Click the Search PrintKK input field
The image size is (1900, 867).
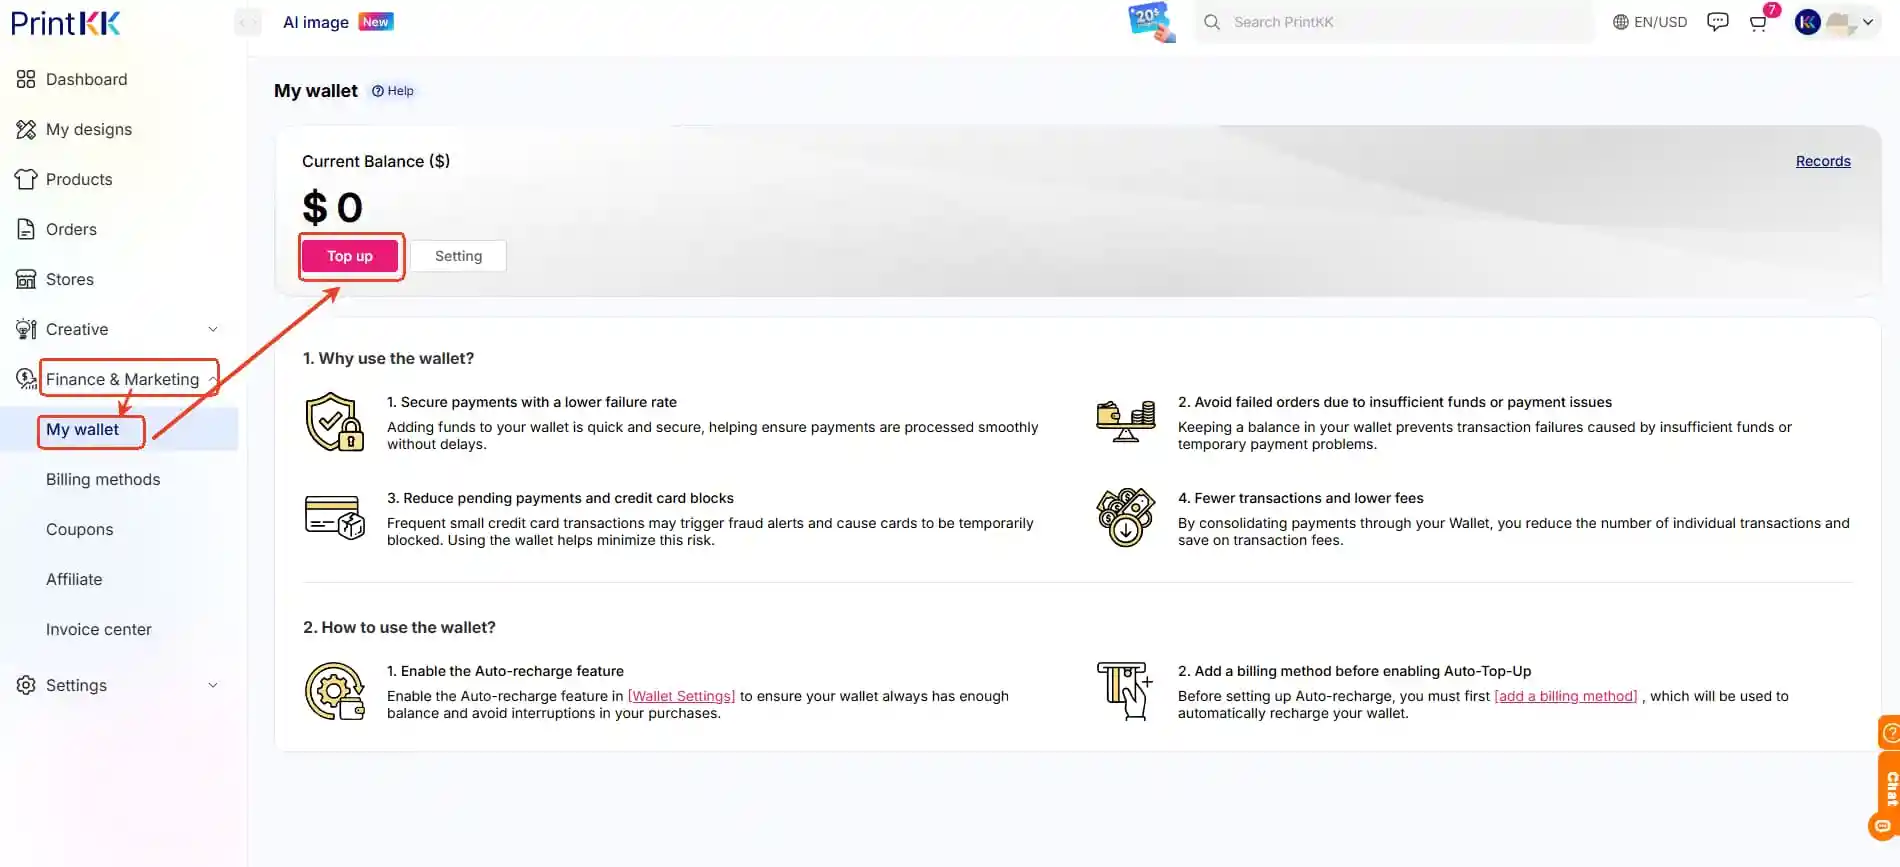pyautogui.click(x=1400, y=22)
